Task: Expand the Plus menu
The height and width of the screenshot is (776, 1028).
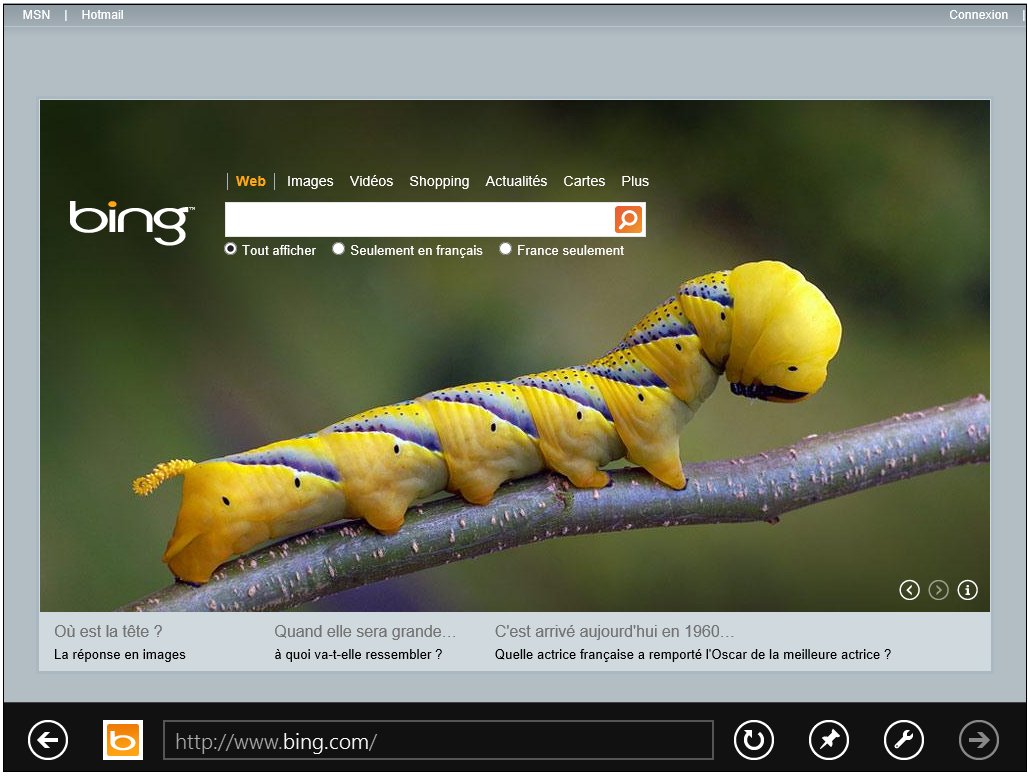Action: coord(635,181)
